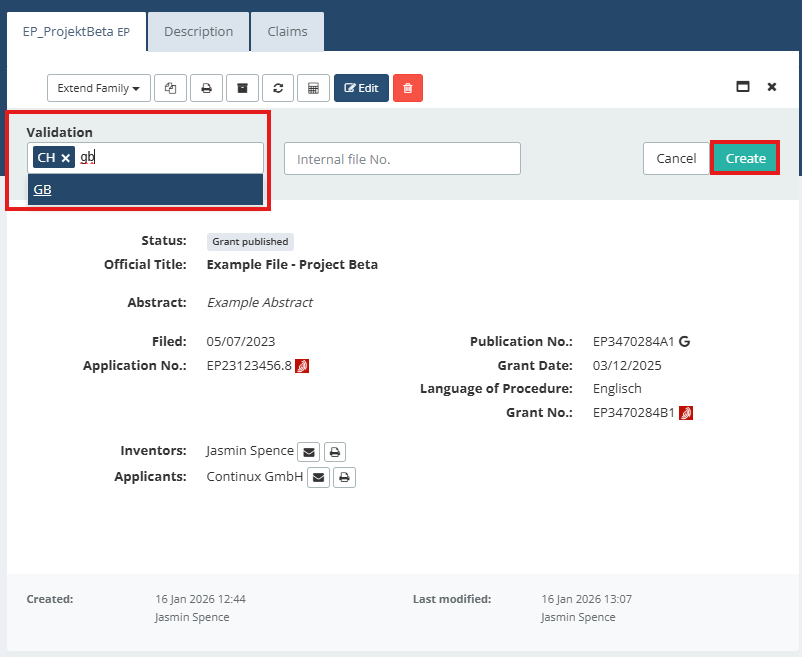The height and width of the screenshot is (657, 802).
Task: Click the Grant published status badge
Action: [250, 242]
